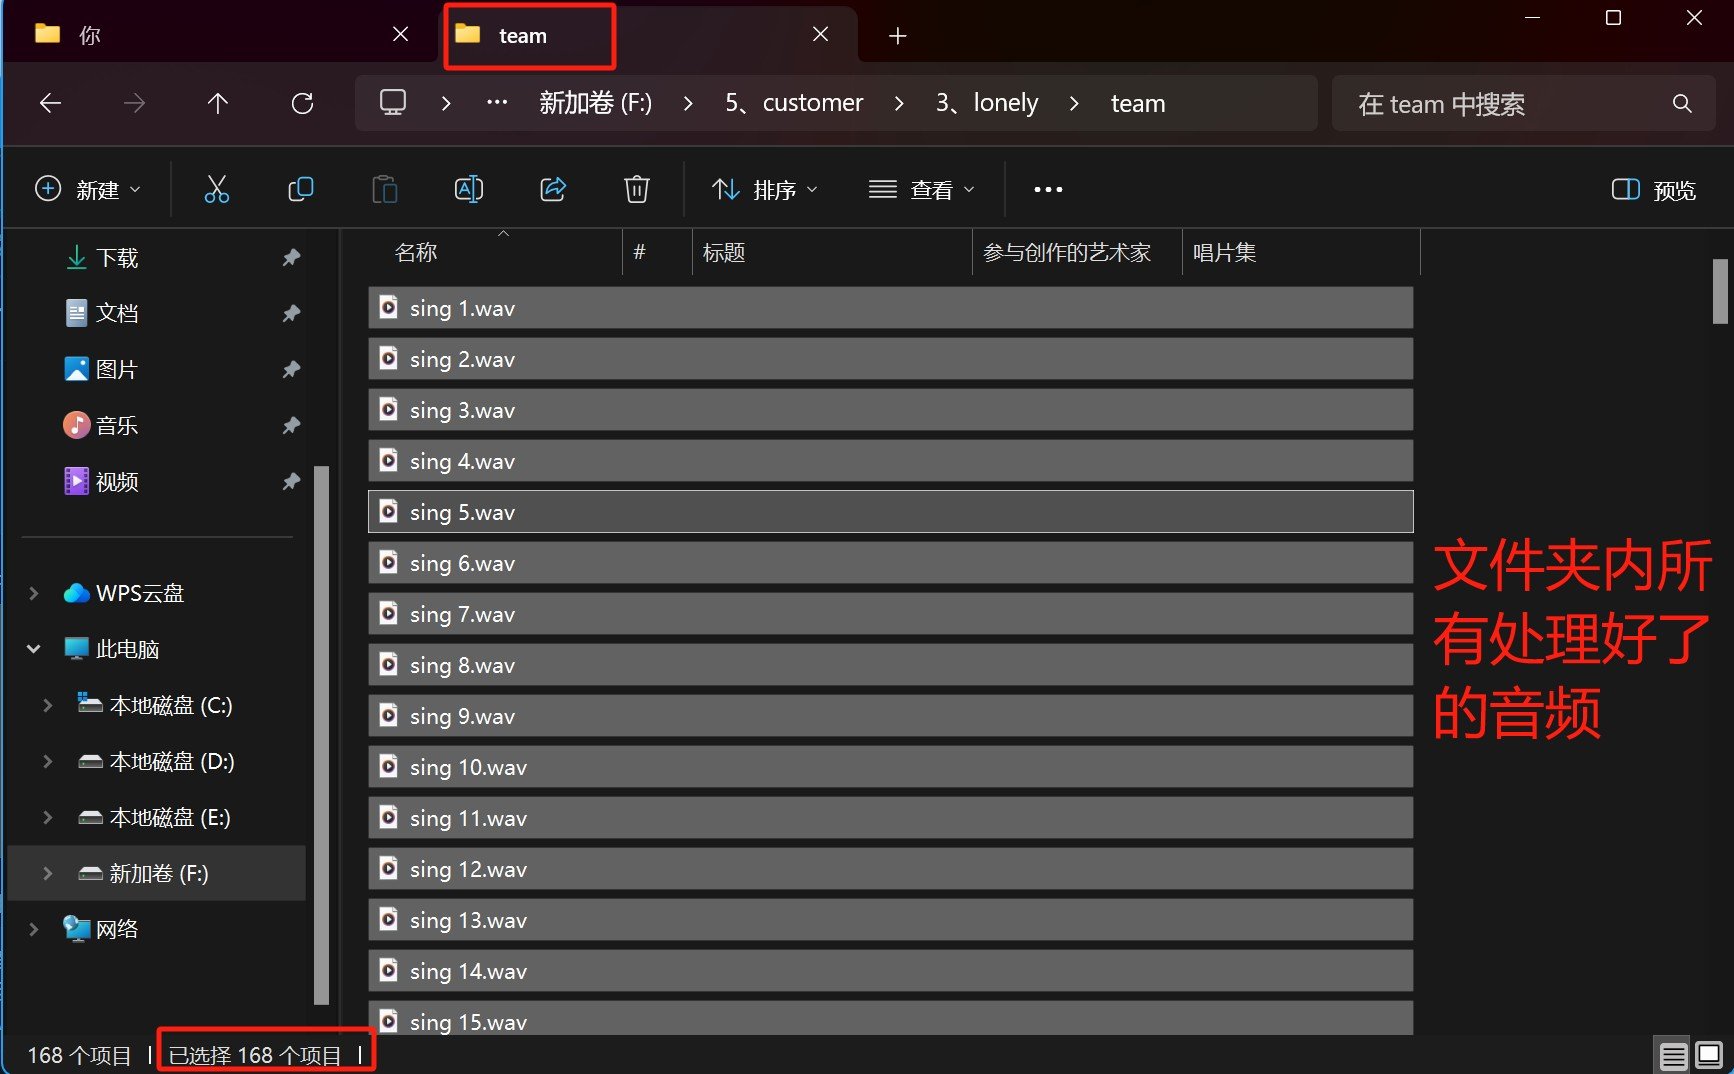Click the Share icon in toolbar

553,189
